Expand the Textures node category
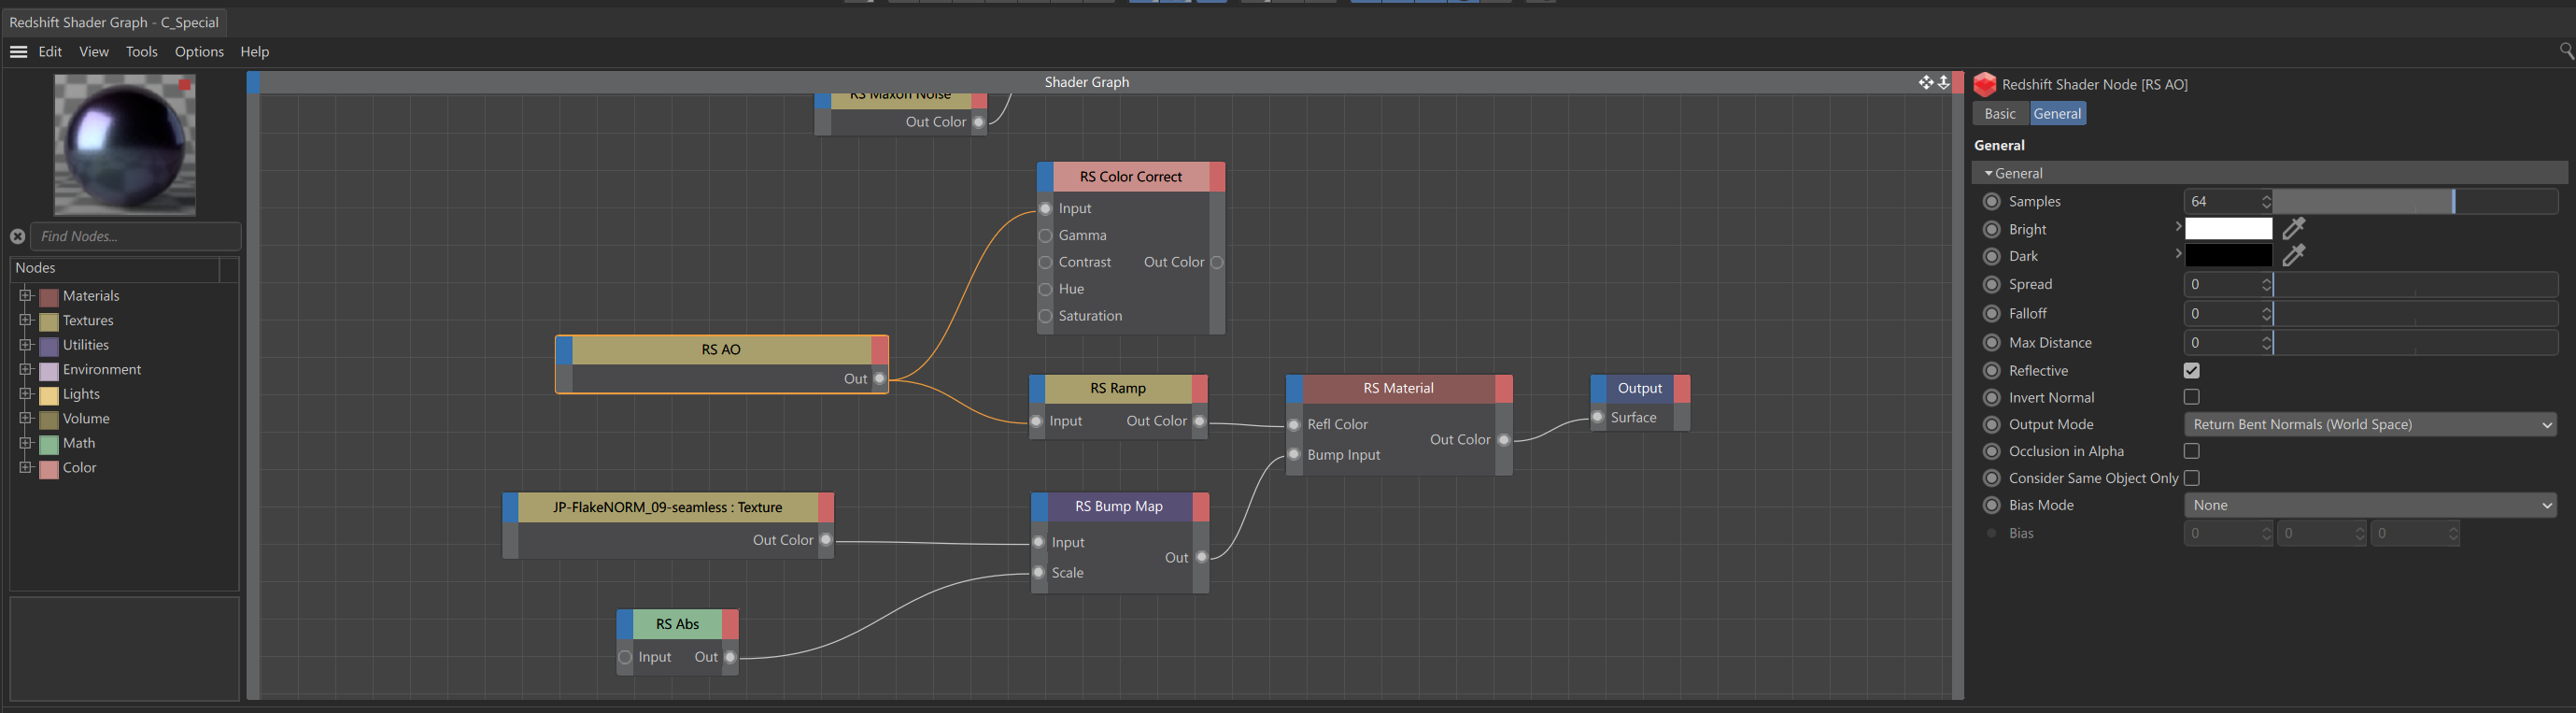The image size is (2576, 713). point(26,320)
